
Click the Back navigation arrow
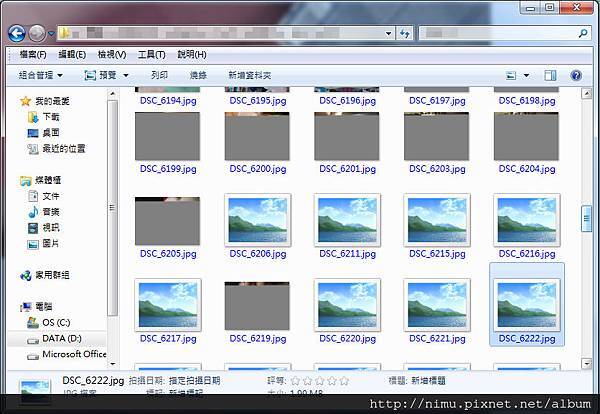tap(17, 34)
